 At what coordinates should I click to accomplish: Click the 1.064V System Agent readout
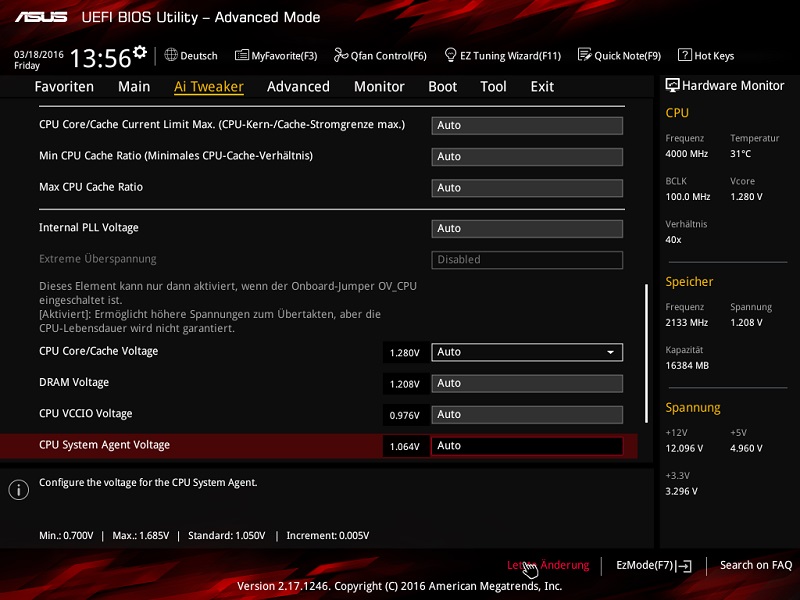pyautogui.click(x=405, y=446)
